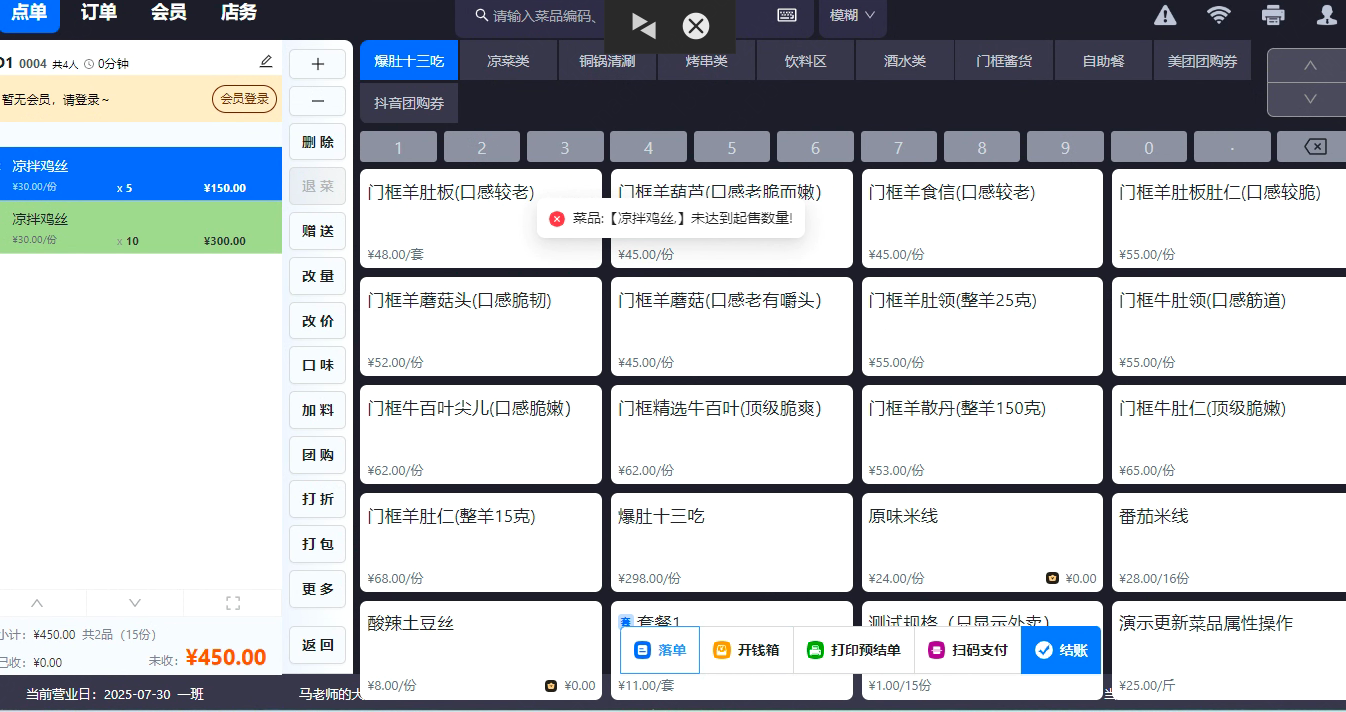1346x712 pixels.
Task: Select order row 凉拌鸡丝 x 10
Action: point(141,227)
